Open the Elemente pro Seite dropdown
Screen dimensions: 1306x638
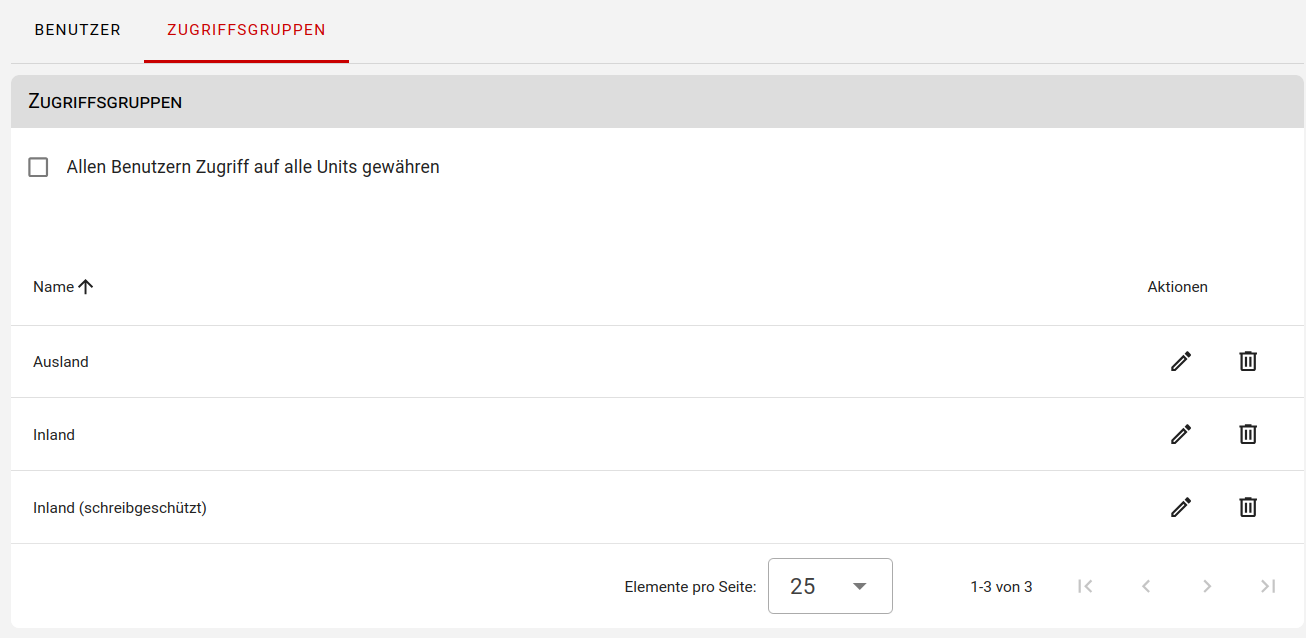(830, 586)
